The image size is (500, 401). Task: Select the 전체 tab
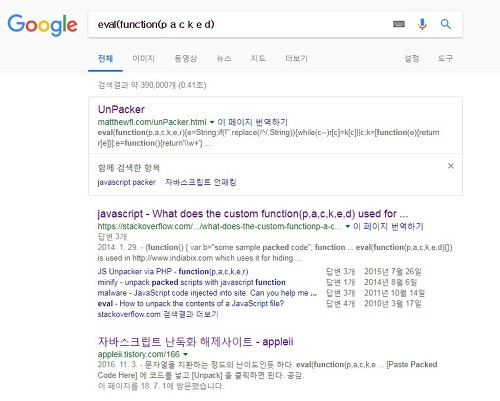[105, 59]
